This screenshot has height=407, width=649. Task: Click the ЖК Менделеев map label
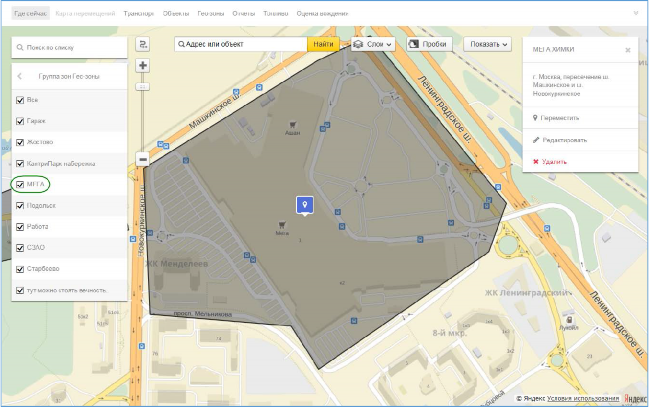pyautogui.click(x=176, y=264)
